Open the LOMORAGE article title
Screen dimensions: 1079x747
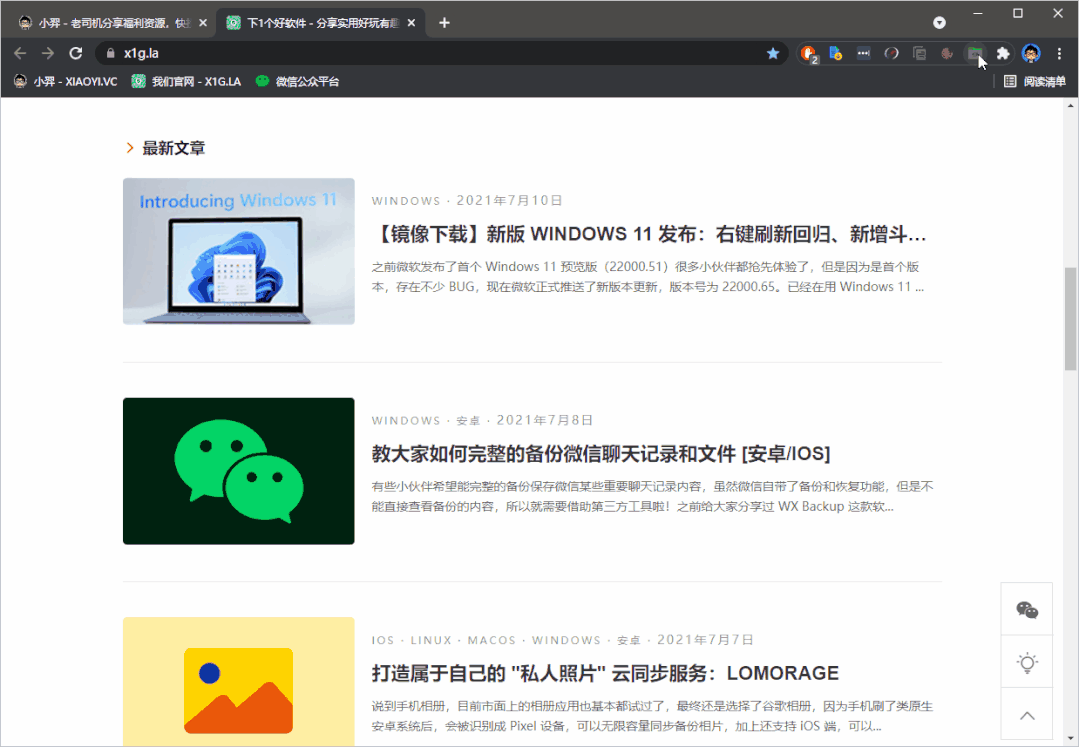(604, 673)
